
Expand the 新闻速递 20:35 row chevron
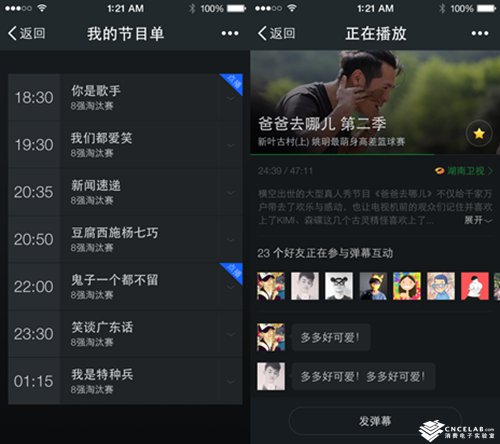tap(231, 193)
